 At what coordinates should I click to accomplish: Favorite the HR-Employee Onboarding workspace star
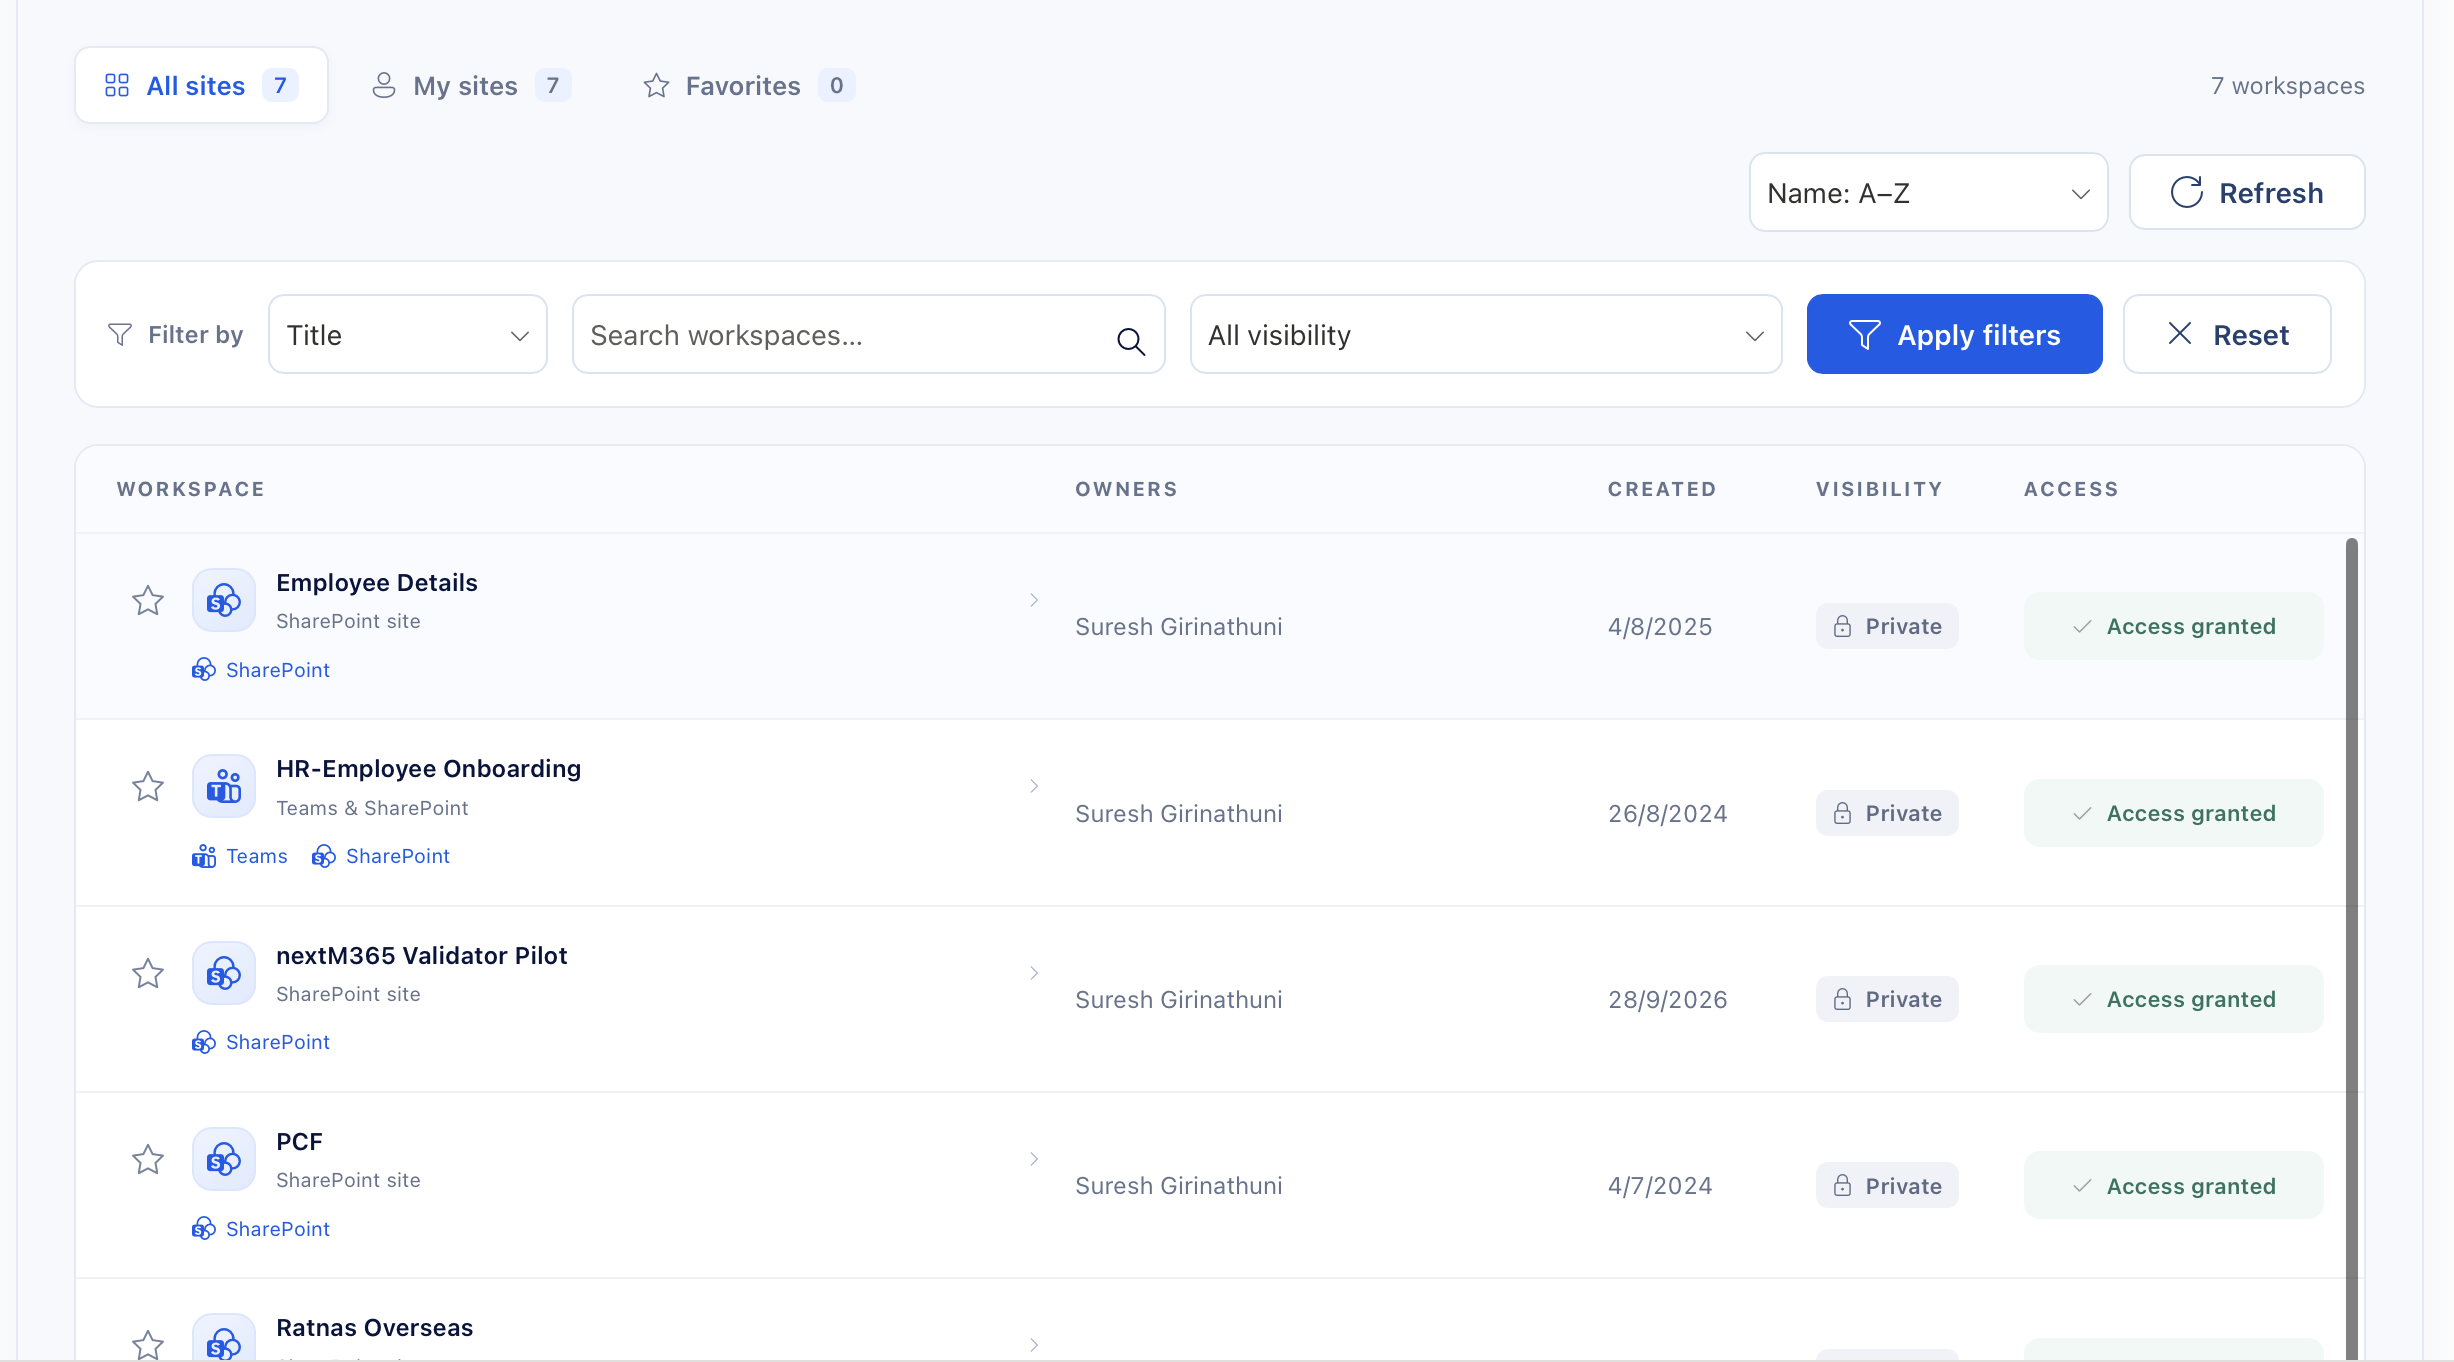148,786
